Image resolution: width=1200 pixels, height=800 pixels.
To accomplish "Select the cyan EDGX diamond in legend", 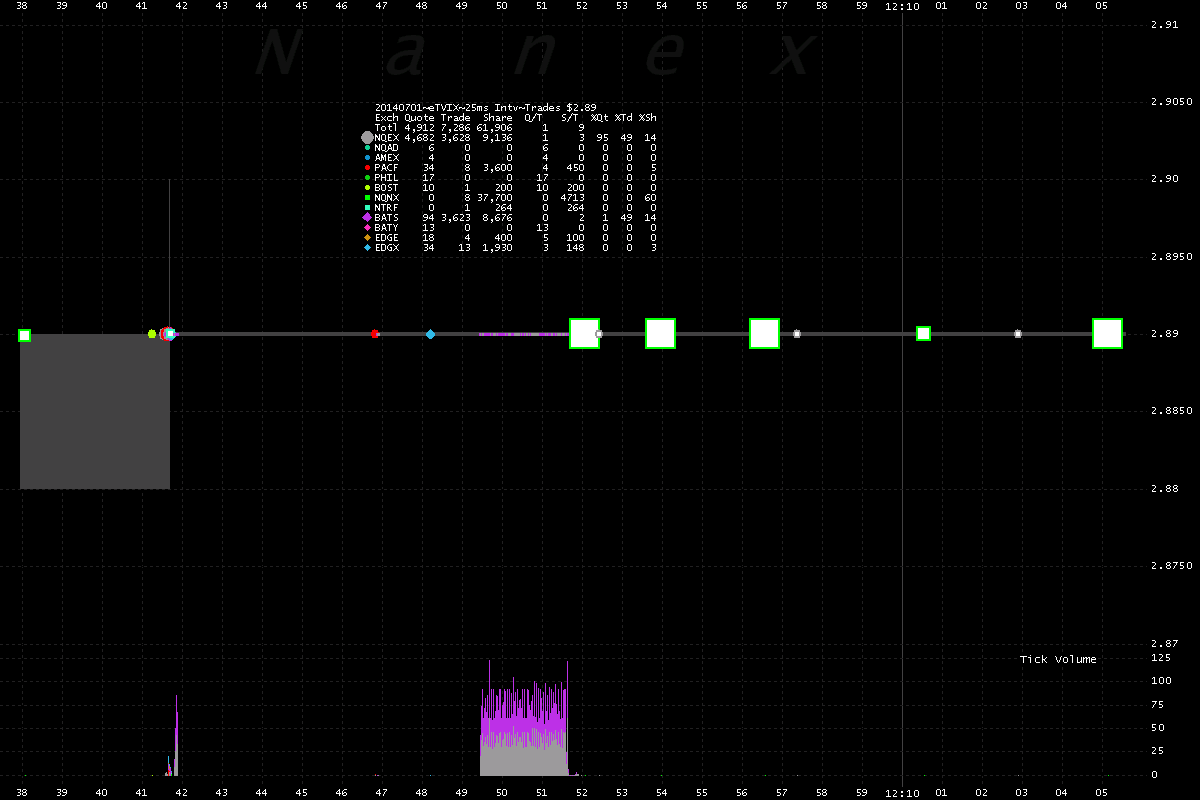I will pyautogui.click(x=368, y=247).
